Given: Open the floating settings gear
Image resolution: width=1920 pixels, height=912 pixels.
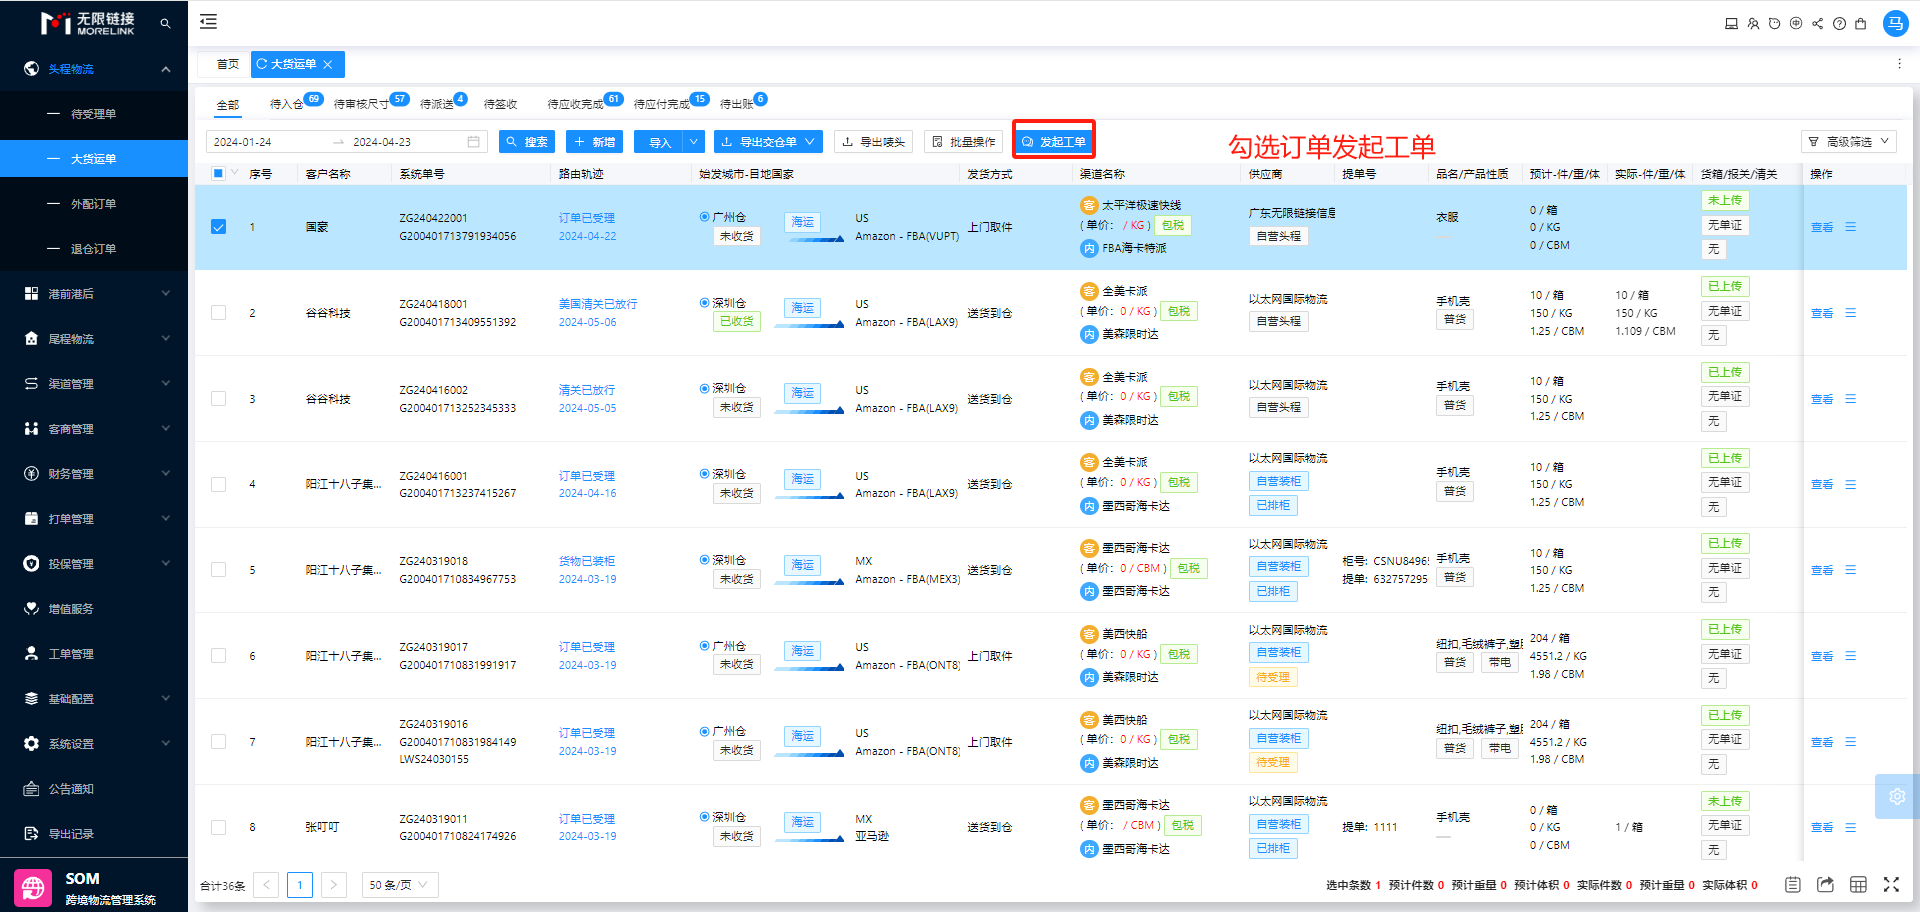Looking at the screenshot, I should [1897, 796].
